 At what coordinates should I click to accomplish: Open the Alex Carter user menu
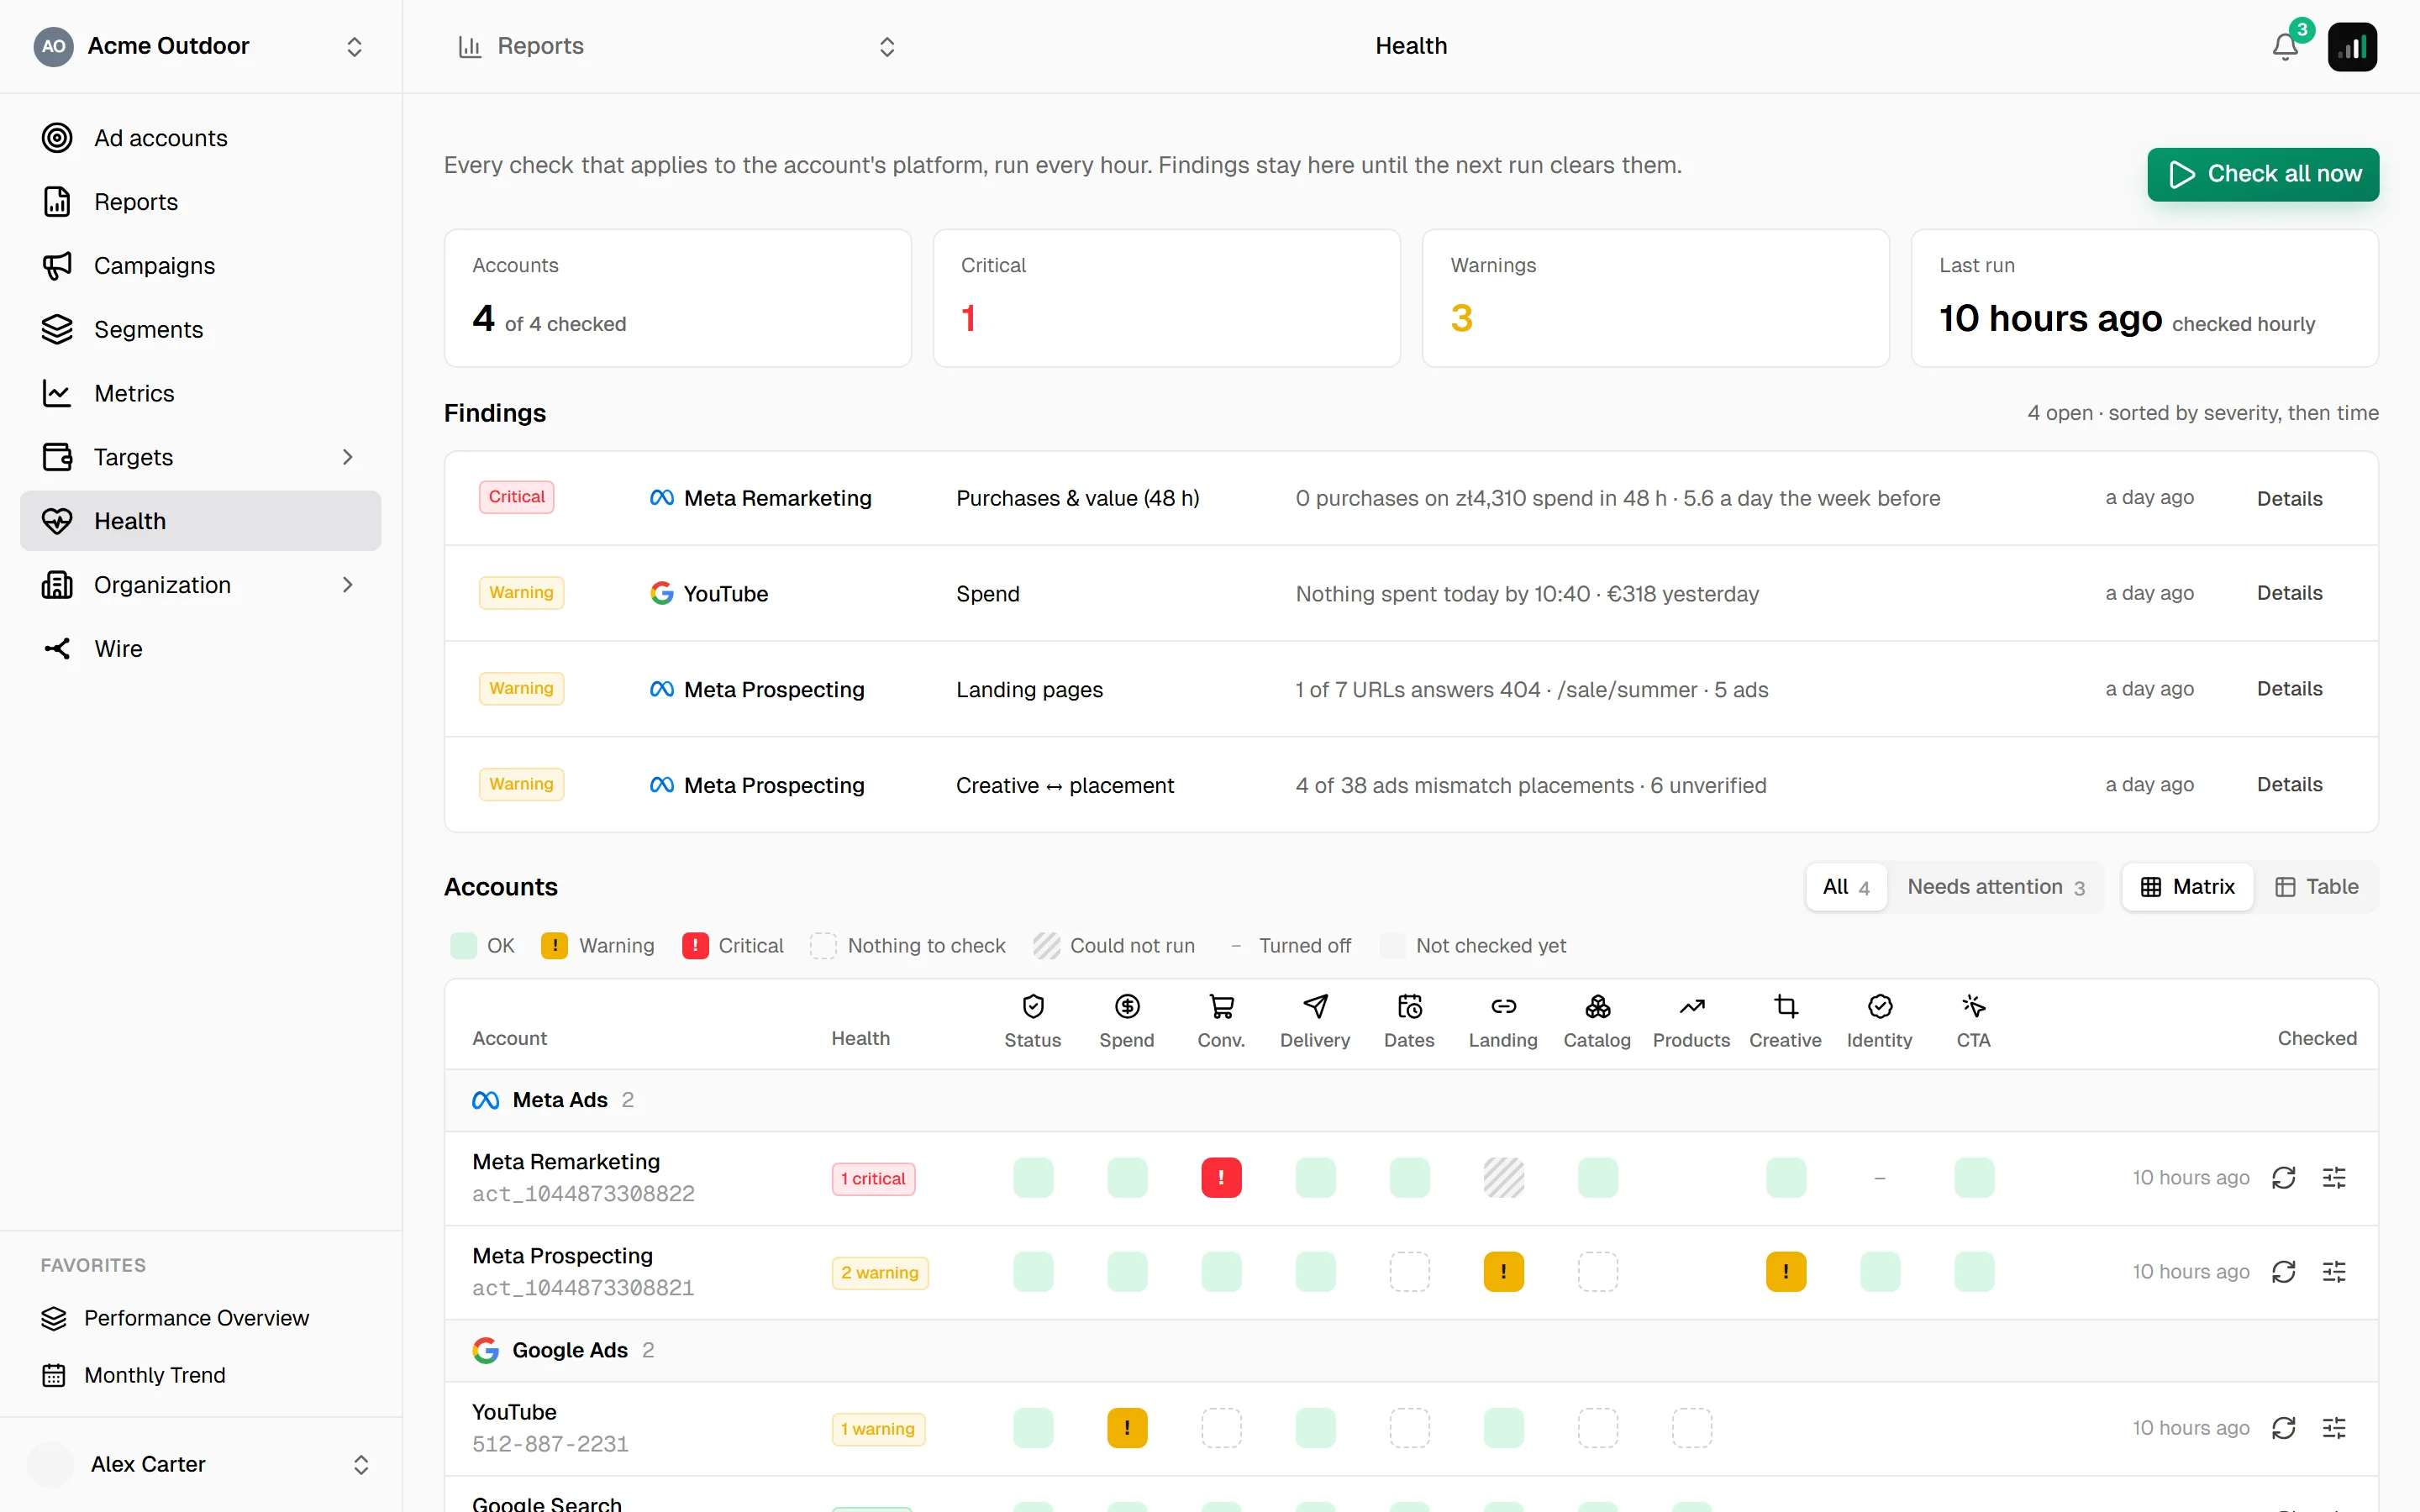click(x=200, y=1464)
